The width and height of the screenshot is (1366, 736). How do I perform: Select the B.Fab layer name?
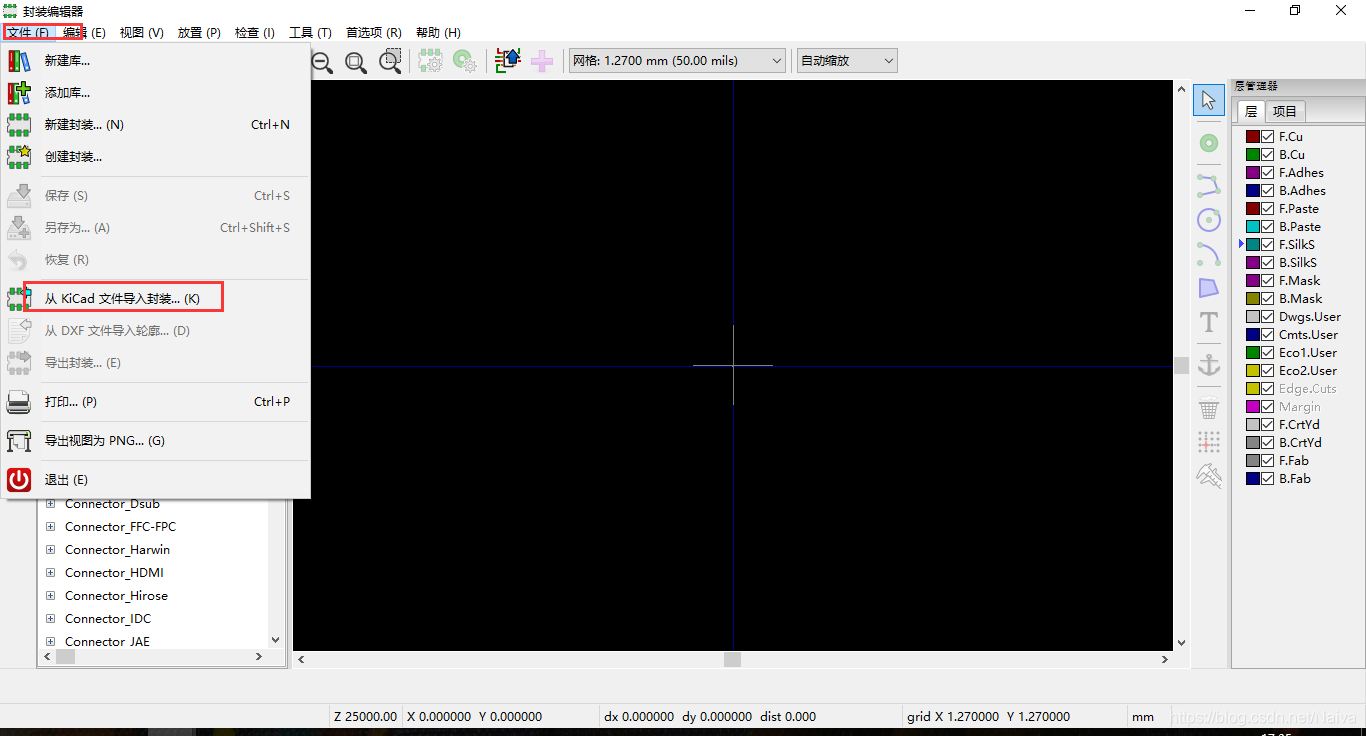pos(1295,479)
